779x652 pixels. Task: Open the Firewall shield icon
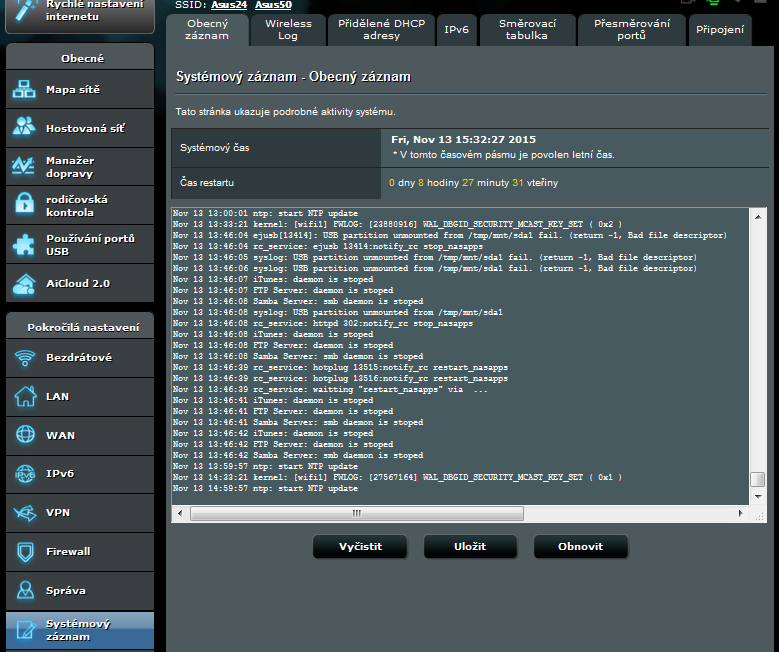[25, 552]
